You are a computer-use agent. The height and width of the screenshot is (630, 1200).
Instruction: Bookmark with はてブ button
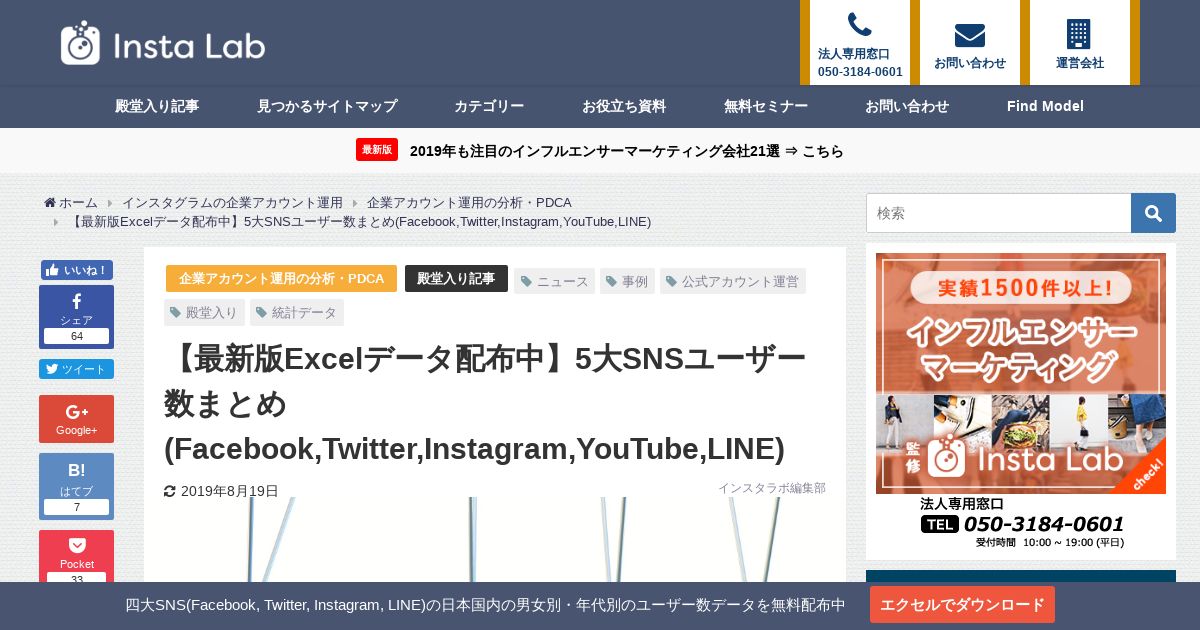(77, 486)
